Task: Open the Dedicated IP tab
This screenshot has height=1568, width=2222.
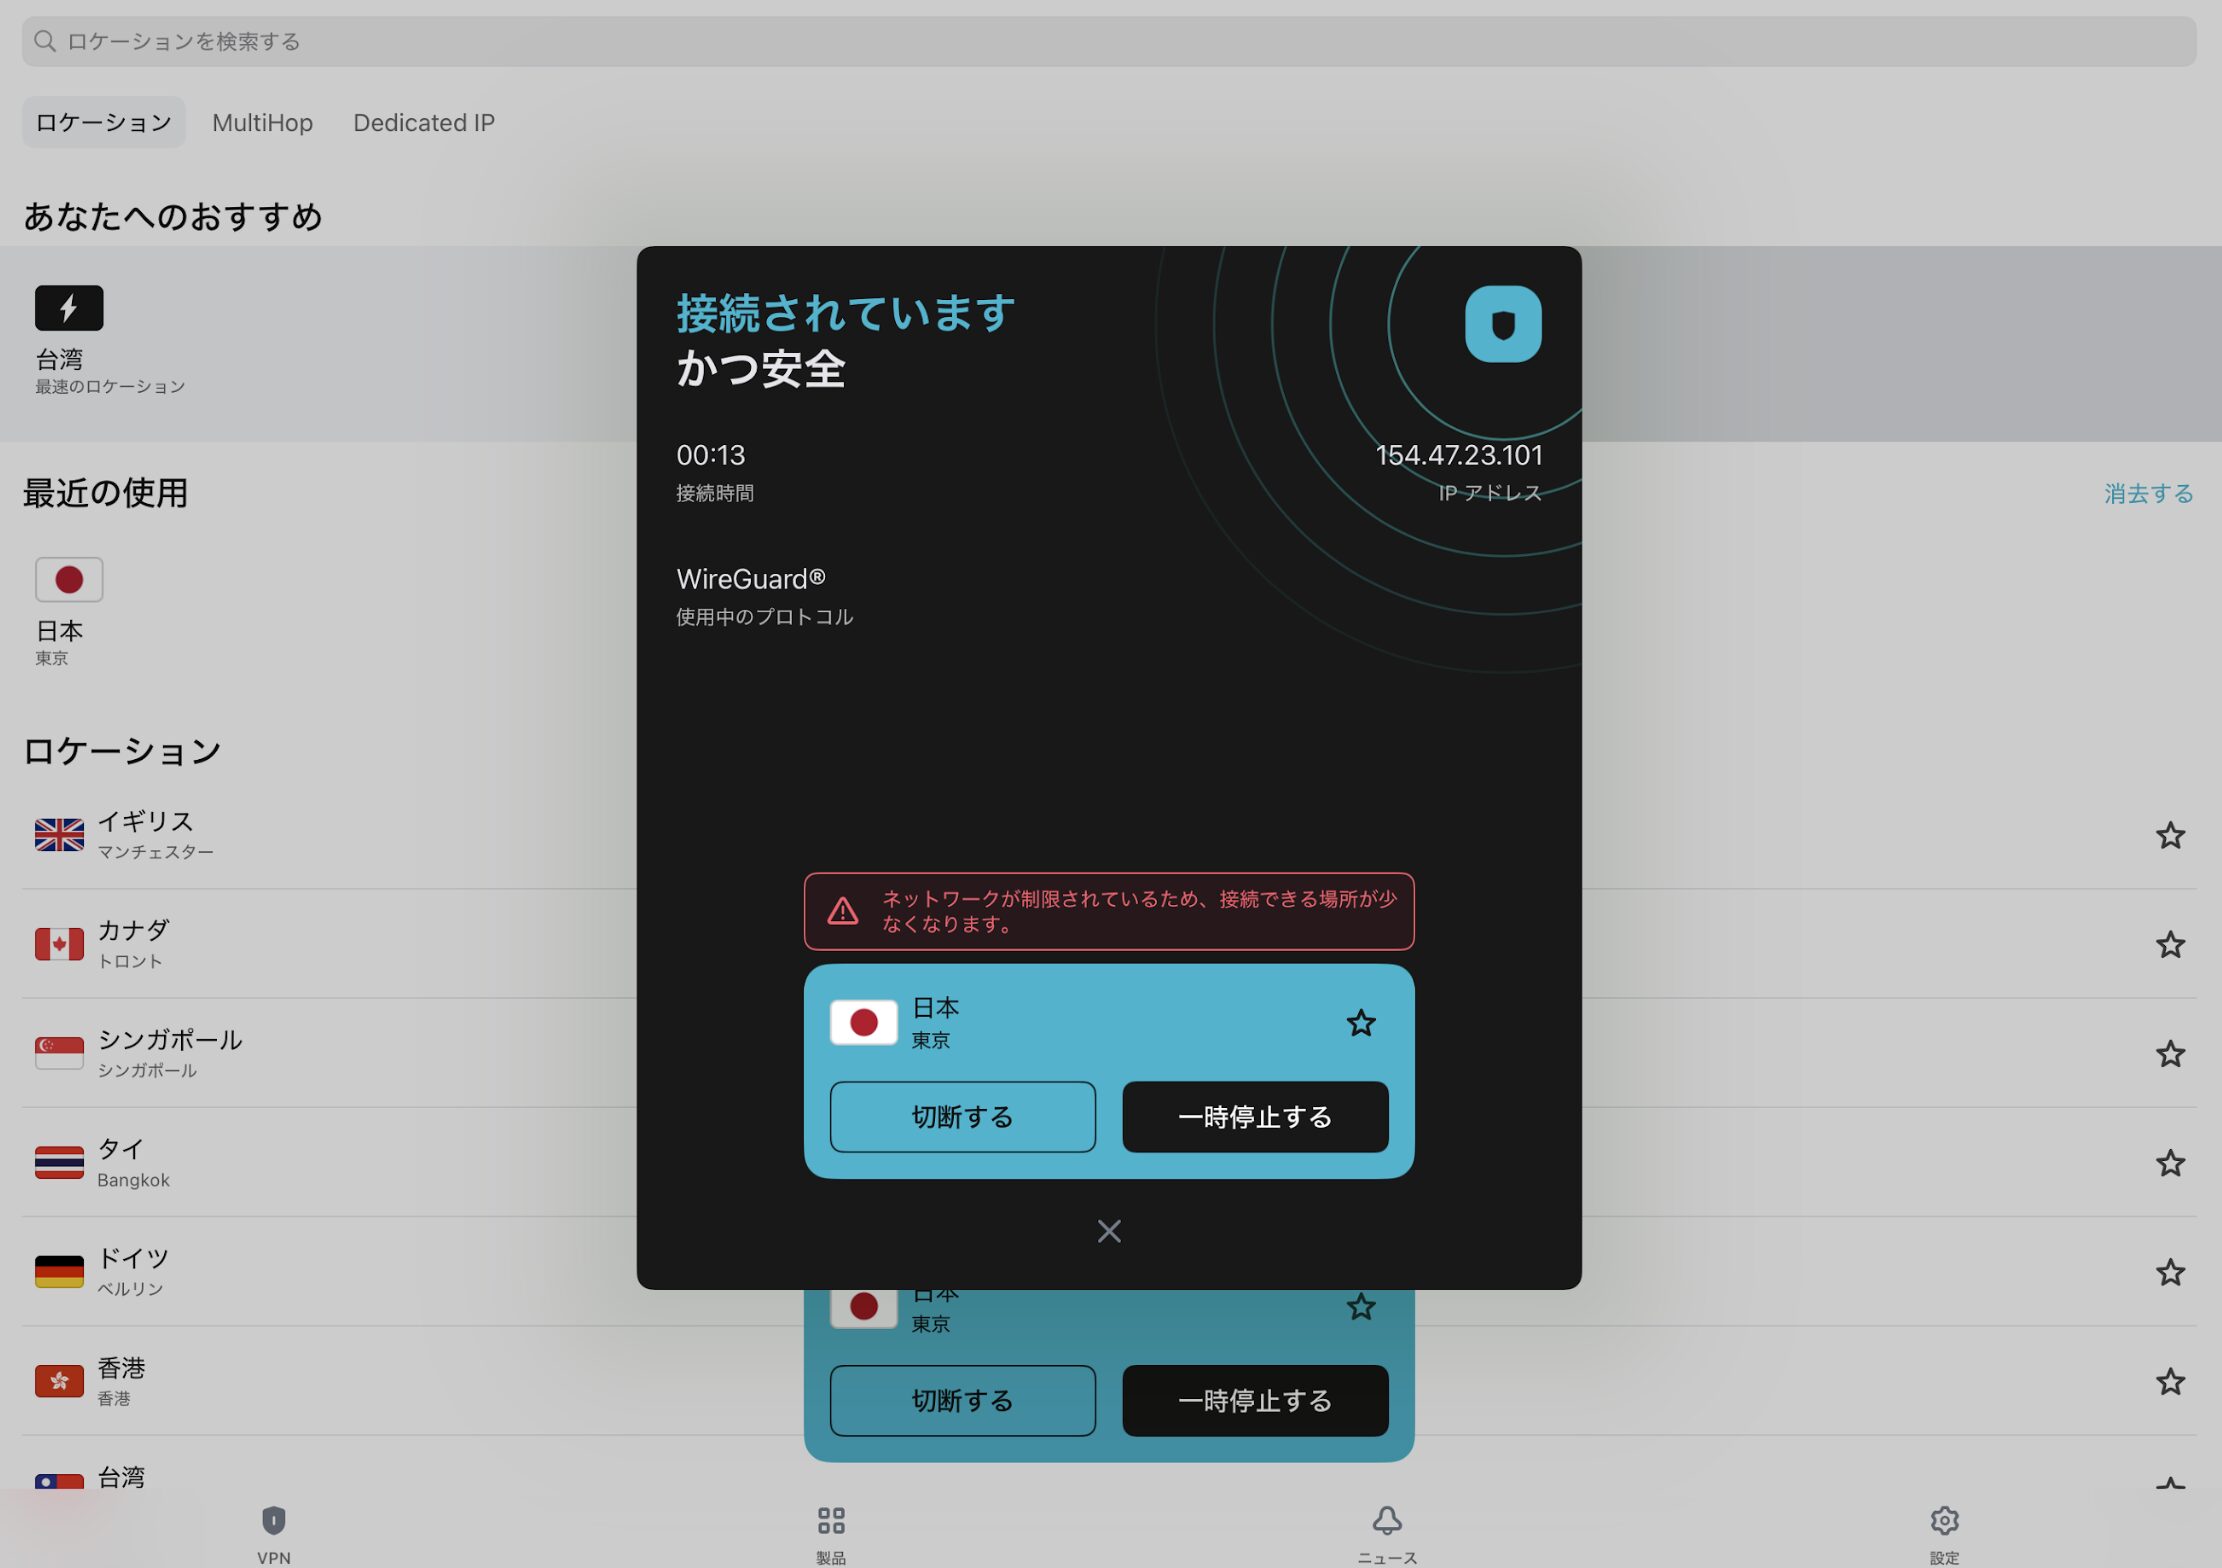Action: 424,122
